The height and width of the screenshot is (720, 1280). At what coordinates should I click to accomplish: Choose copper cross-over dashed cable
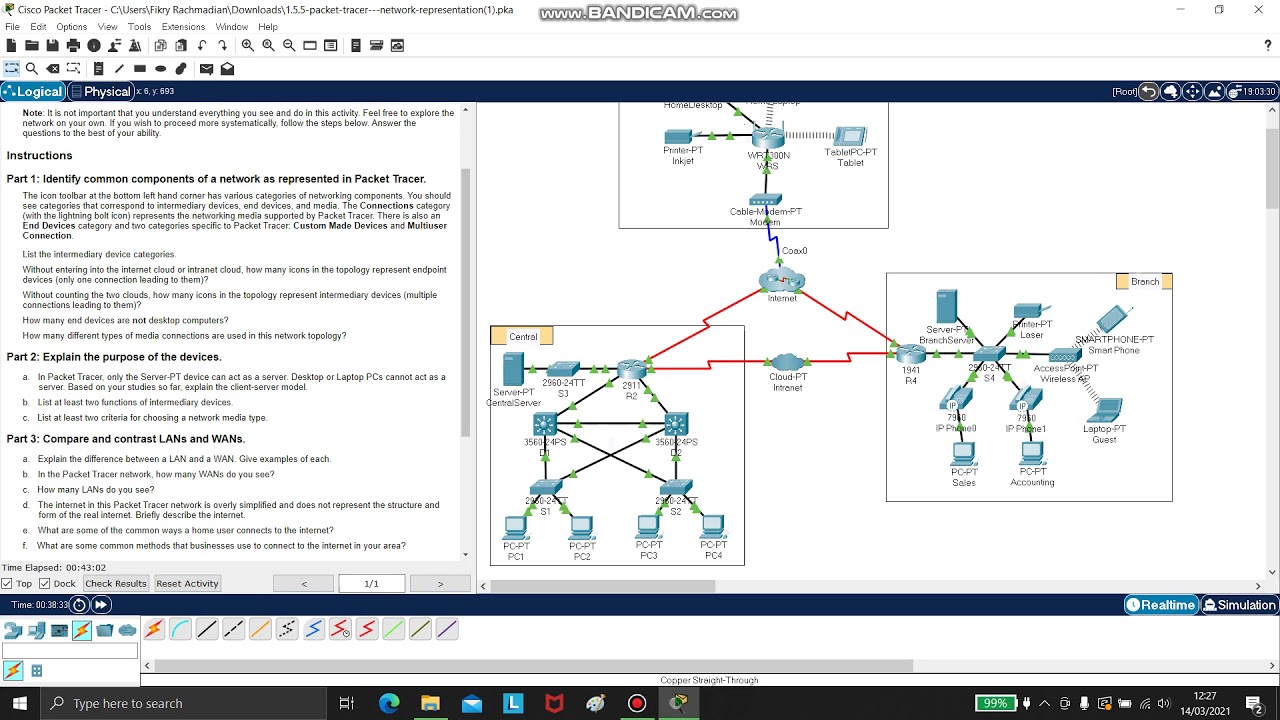[x=234, y=629]
